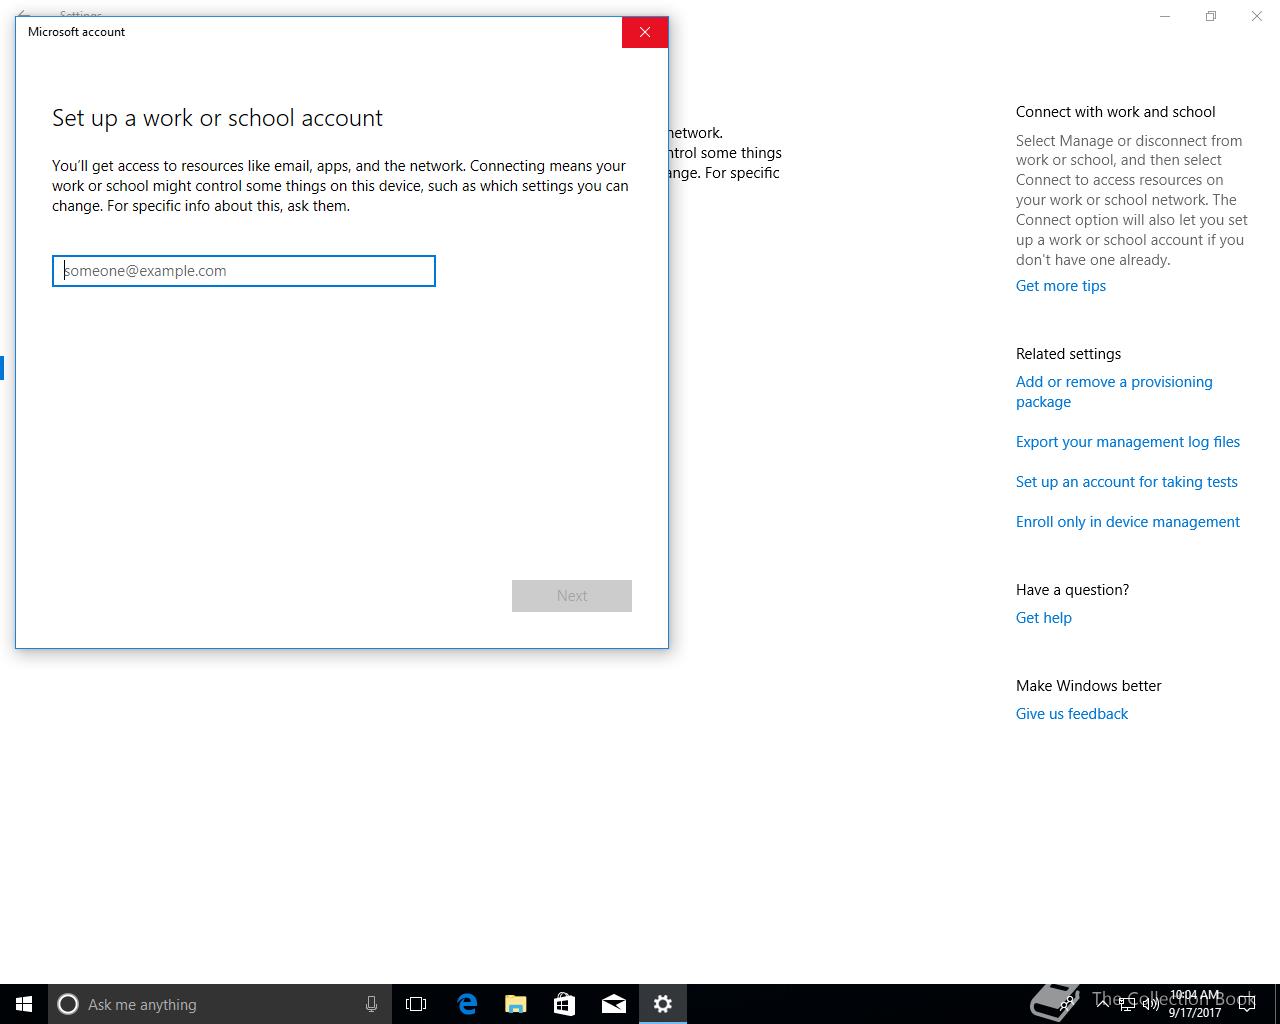Screen dimensions: 1280x1024
Task: Open the Microsoft Store taskbar icon
Action: tap(564, 1004)
